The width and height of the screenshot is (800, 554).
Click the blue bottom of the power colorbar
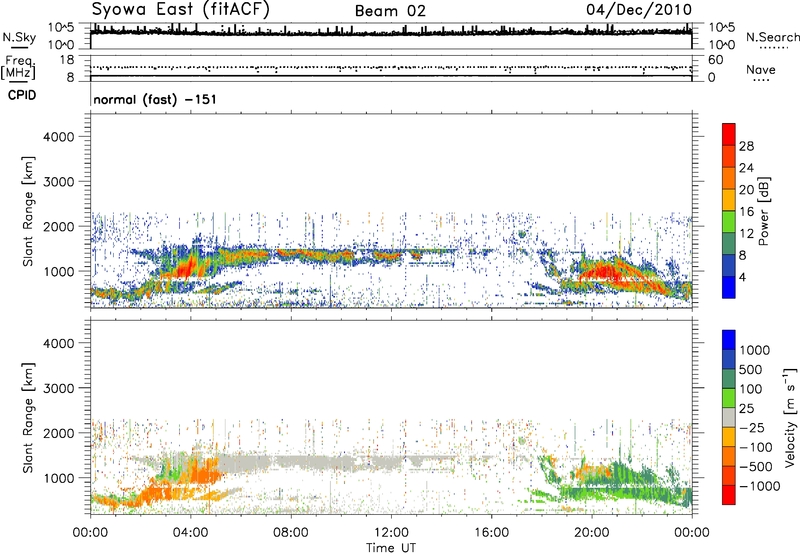(x=729, y=287)
